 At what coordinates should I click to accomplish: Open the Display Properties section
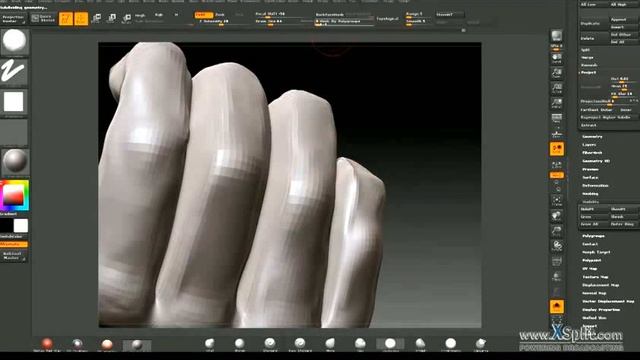pos(601,309)
